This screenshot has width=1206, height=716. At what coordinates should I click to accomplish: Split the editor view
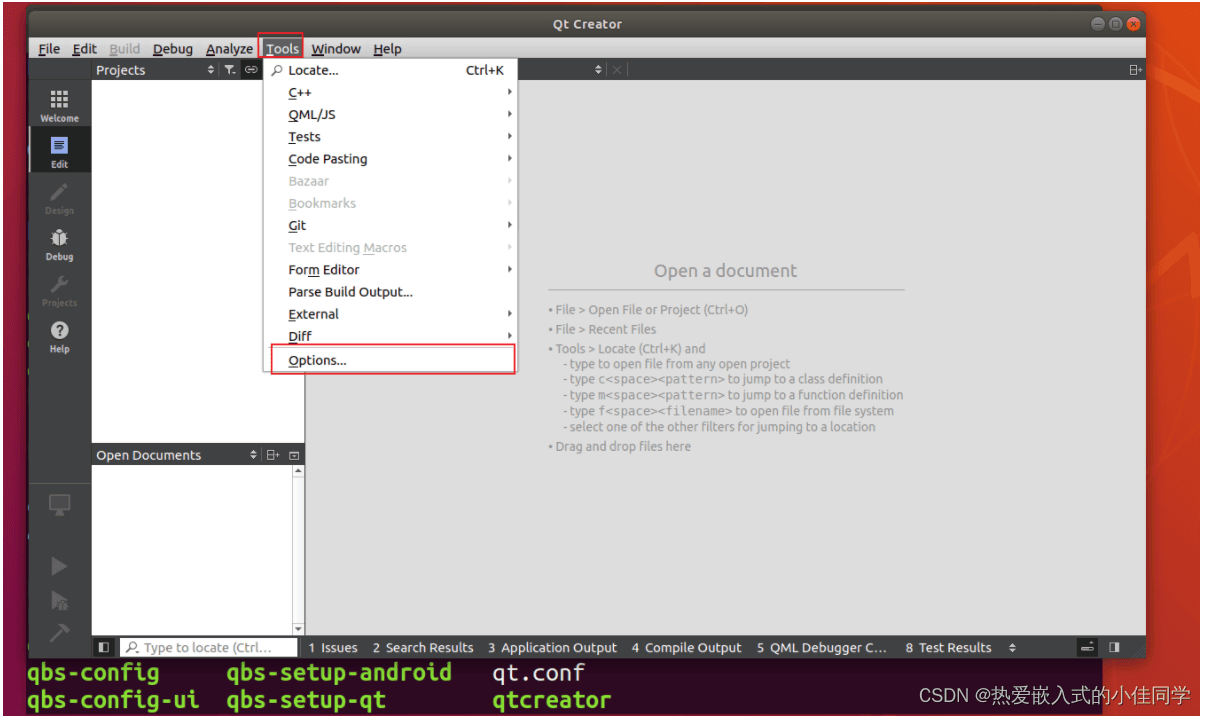pyautogui.click(x=1135, y=70)
